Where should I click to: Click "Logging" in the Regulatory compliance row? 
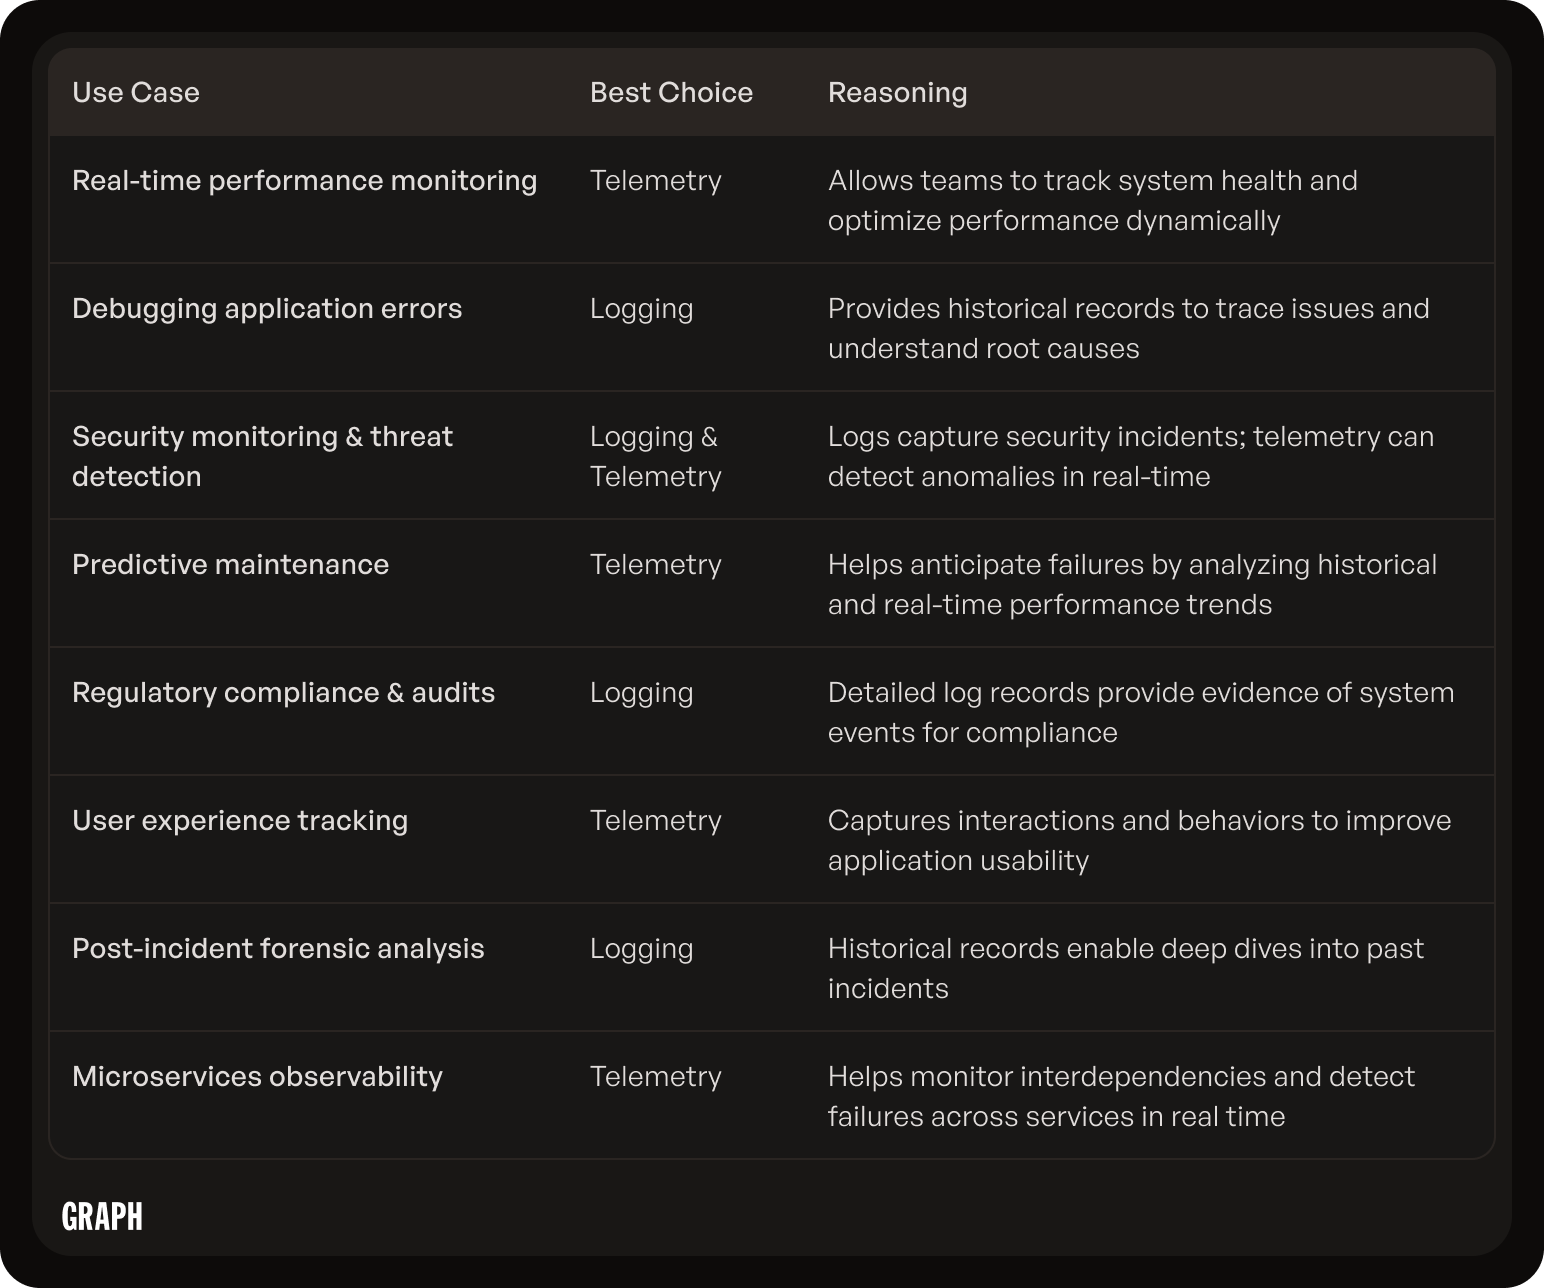tap(641, 693)
